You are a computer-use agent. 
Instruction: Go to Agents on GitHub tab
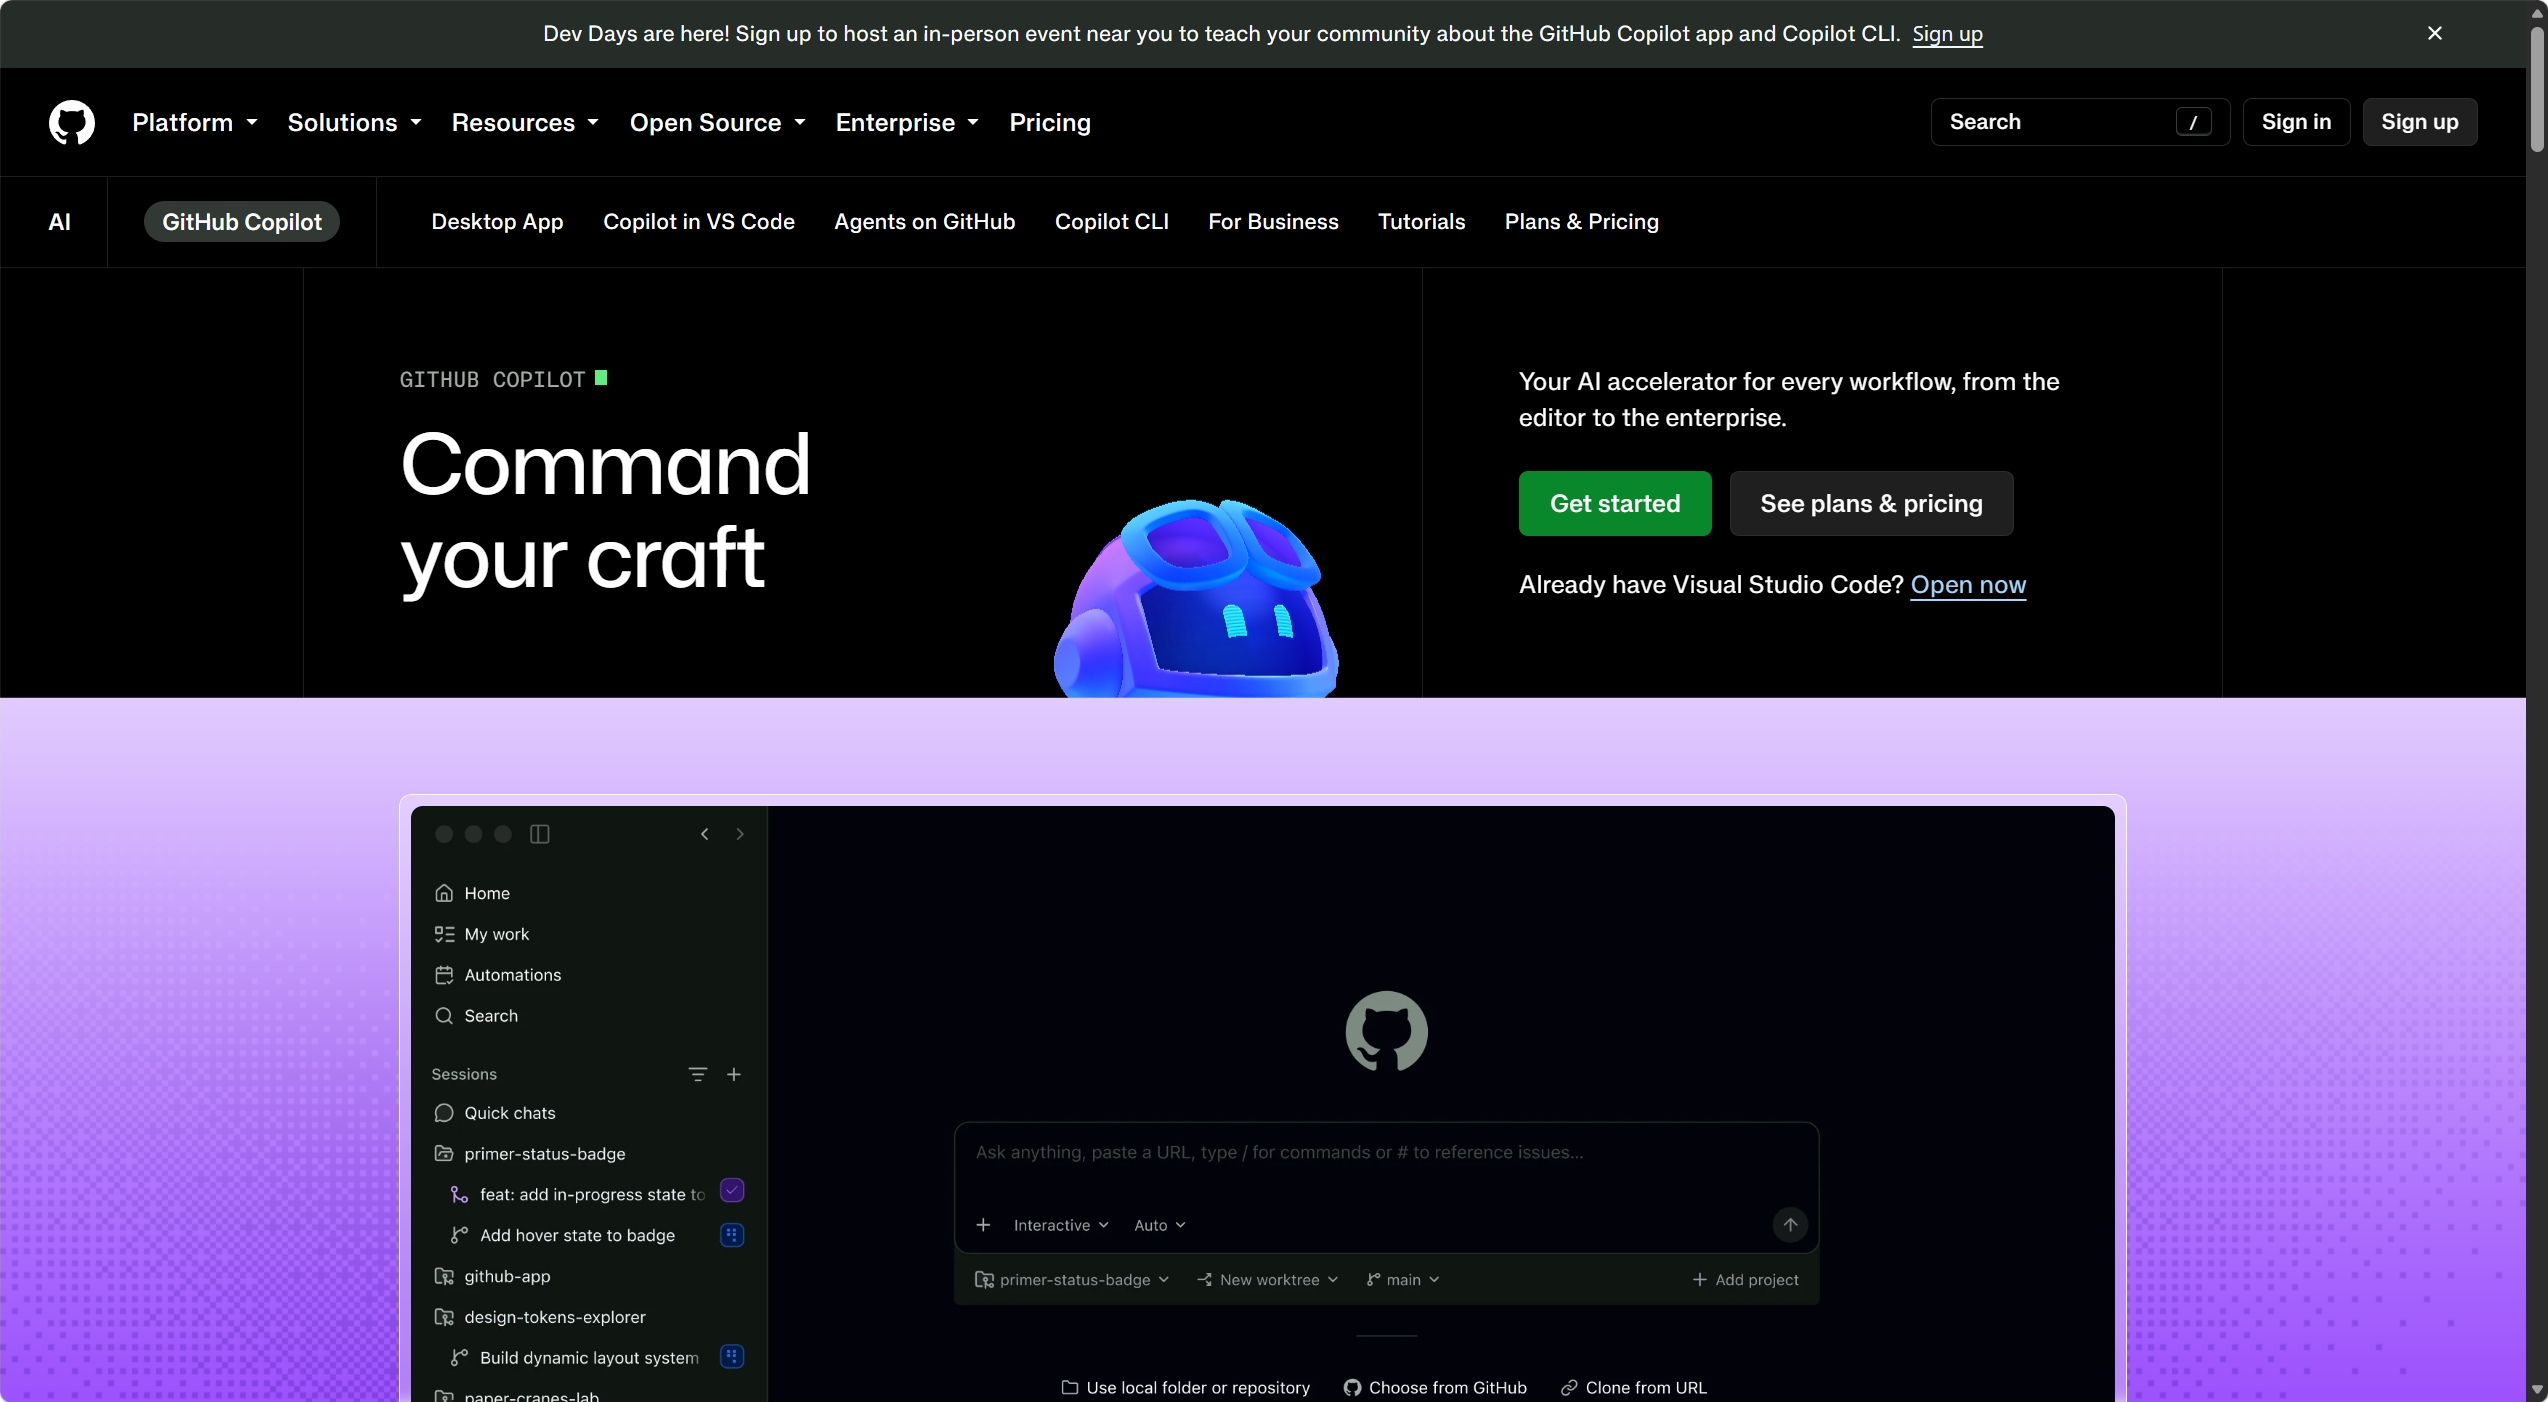pyautogui.click(x=925, y=222)
